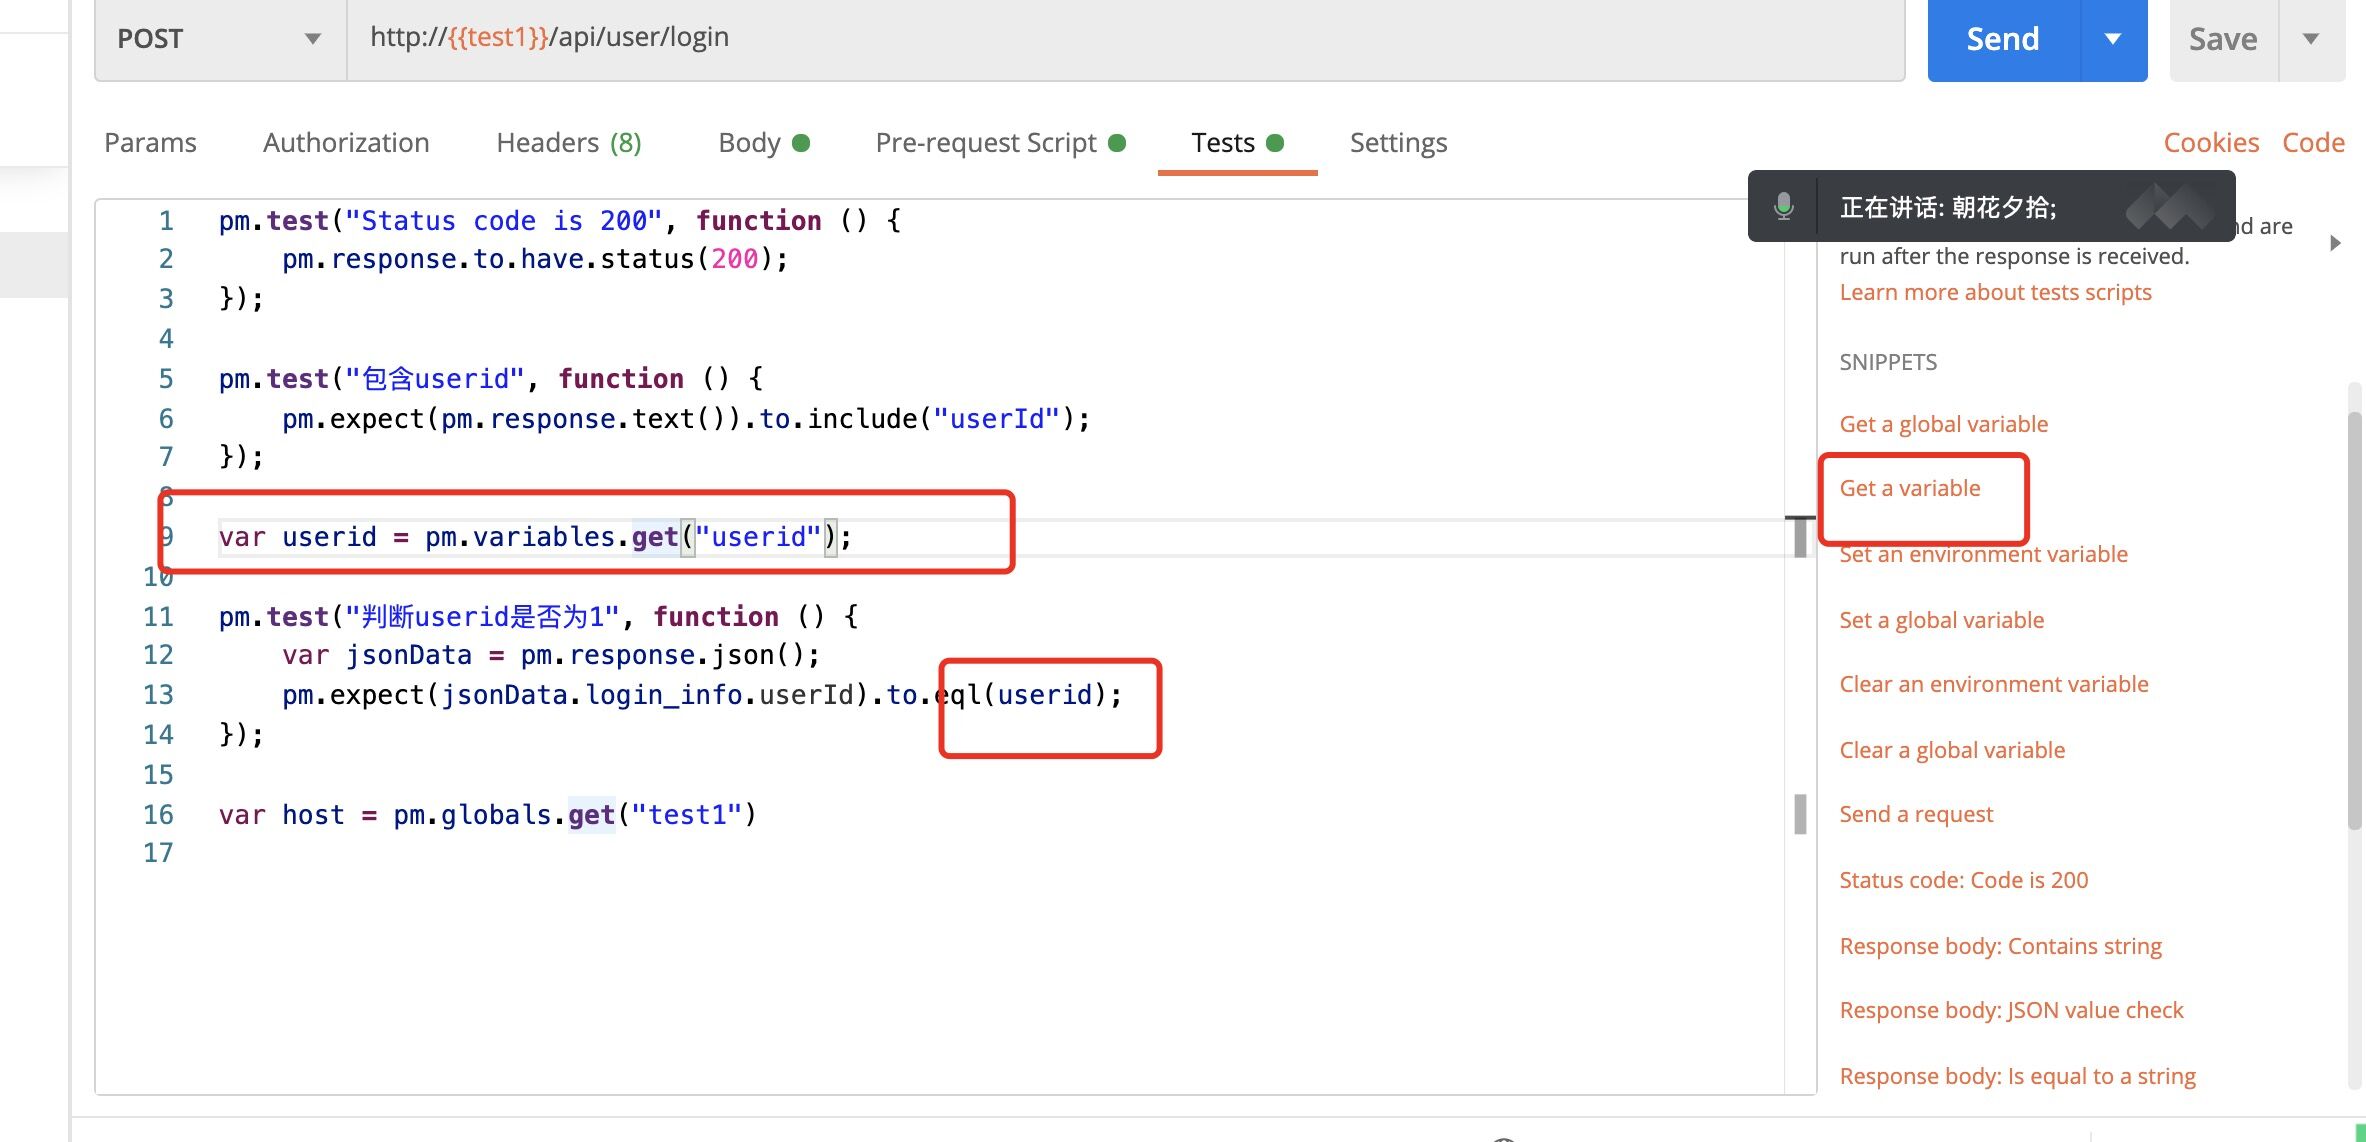Expand the Save button dropdown arrow
Viewport: 2366px width, 1142px height.
coord(2311,39)
